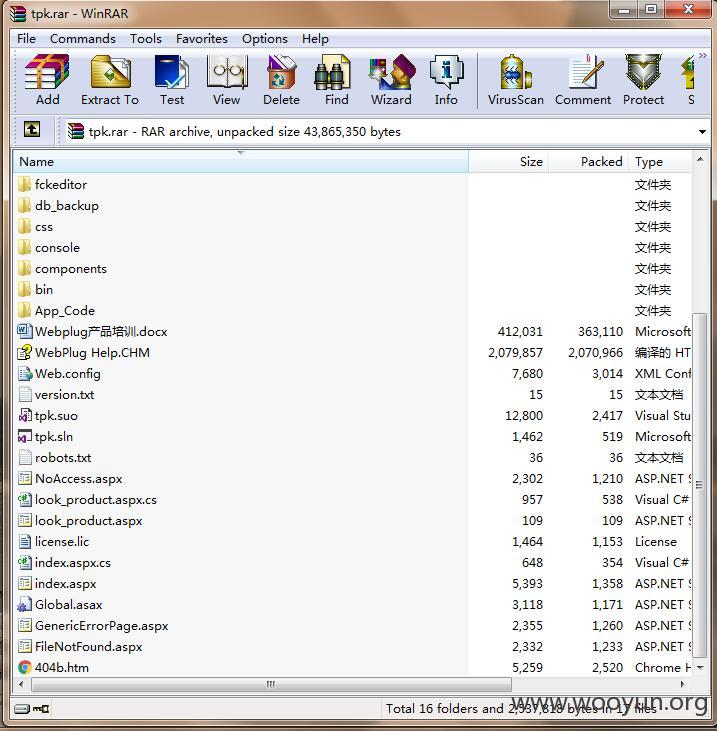
Task: Sort files by Name column
Action: coord(241,162)
